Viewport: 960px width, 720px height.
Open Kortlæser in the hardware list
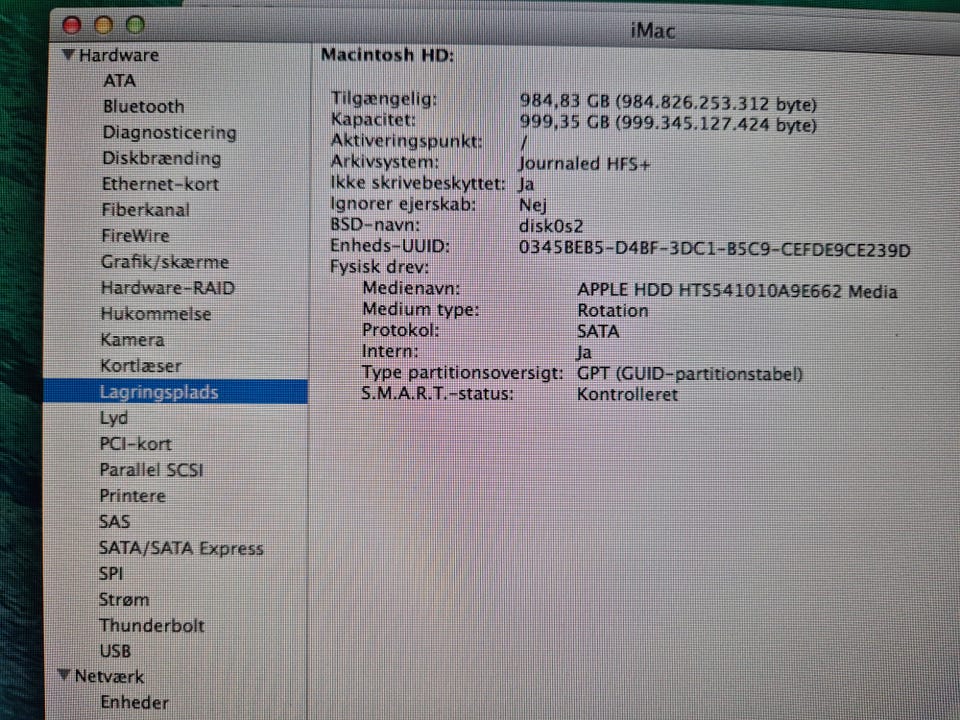pos(141,366)
